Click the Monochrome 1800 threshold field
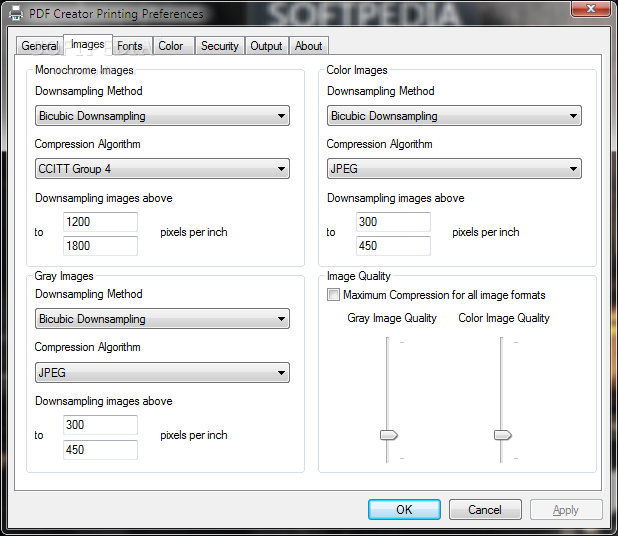The height and width of the screenshot is (536, 618). pos(101,246)
